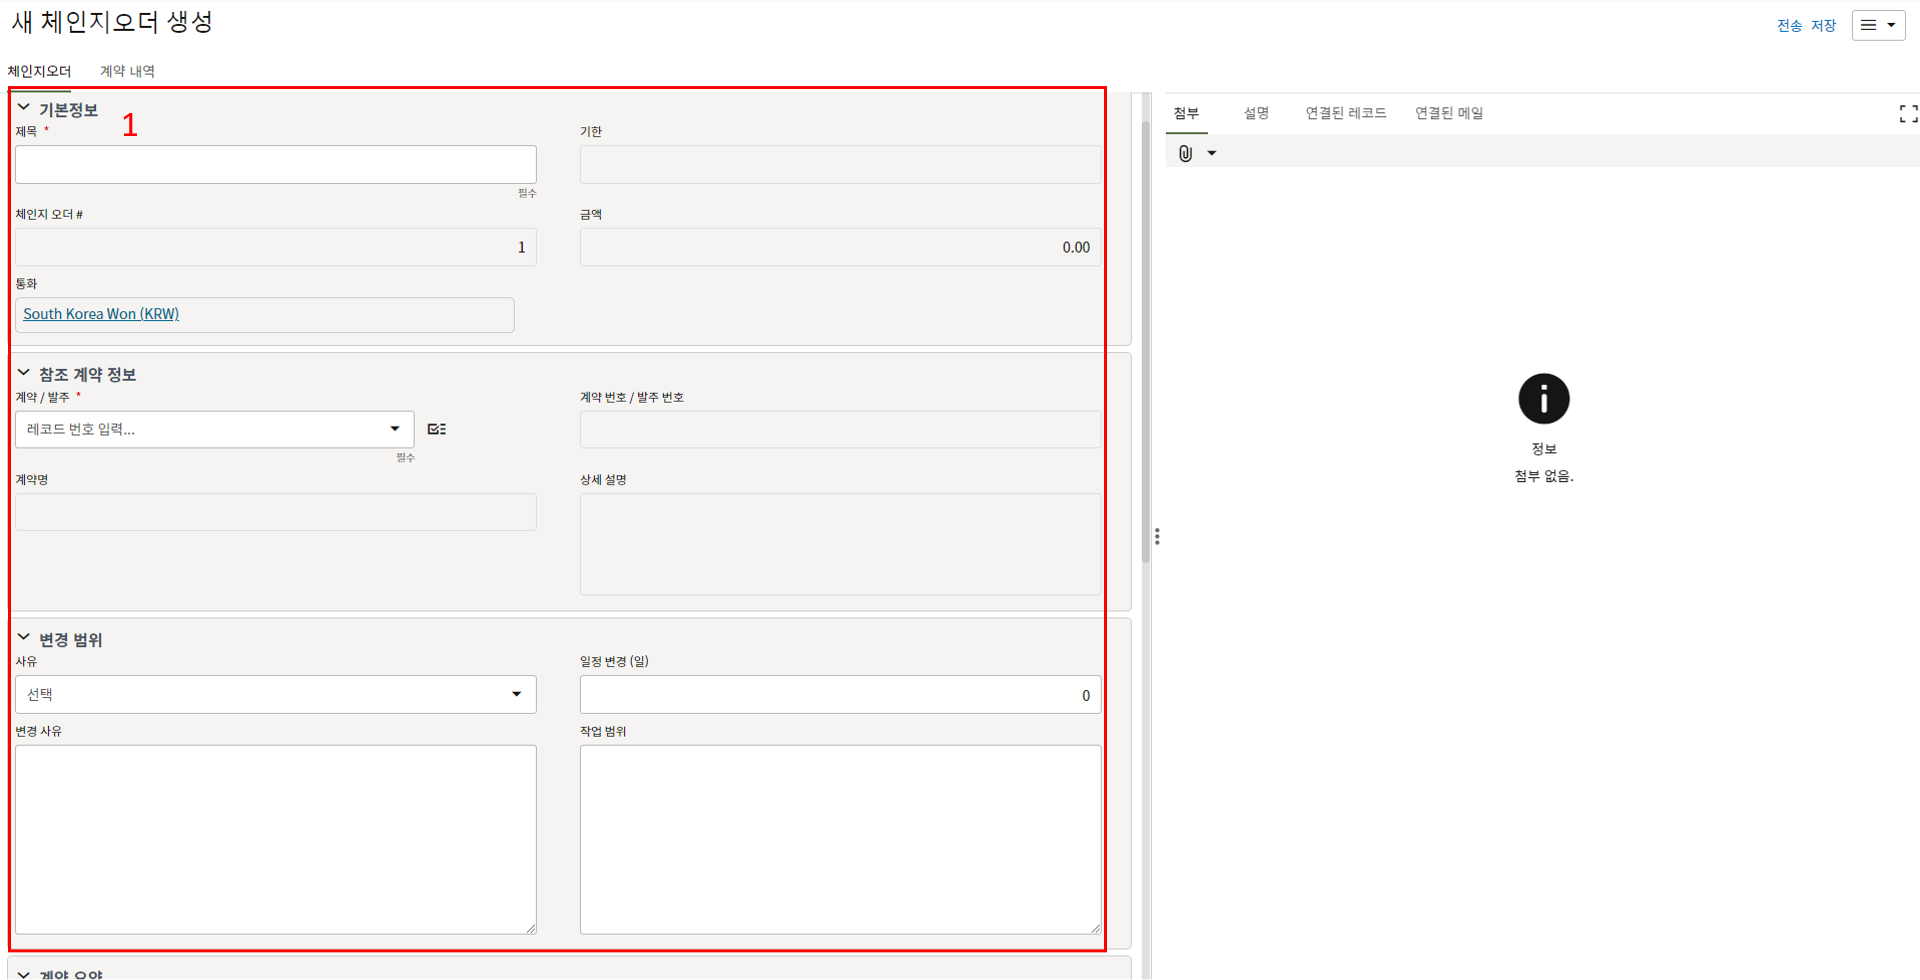
Task: Open the 연결된 메일 tab
Action: 1448,113
